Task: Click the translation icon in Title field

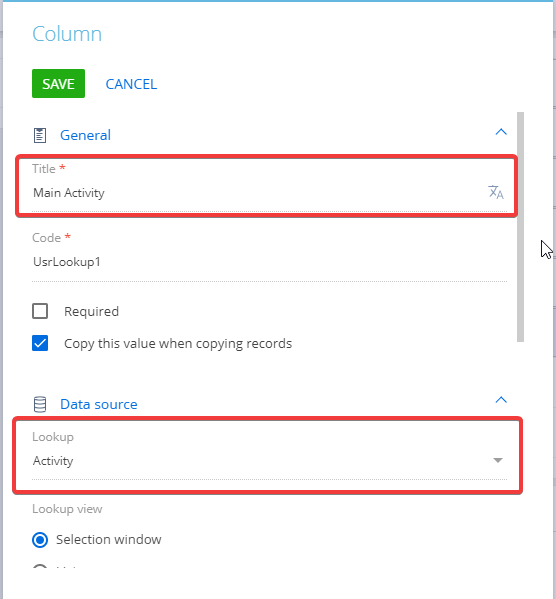Action: pos(496,192)
